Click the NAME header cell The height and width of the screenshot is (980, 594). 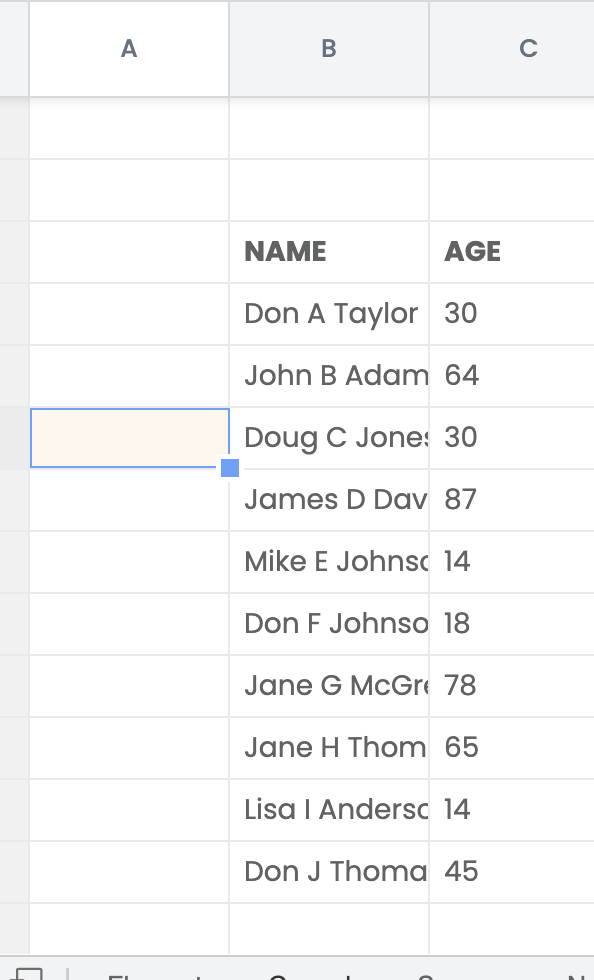329,252
